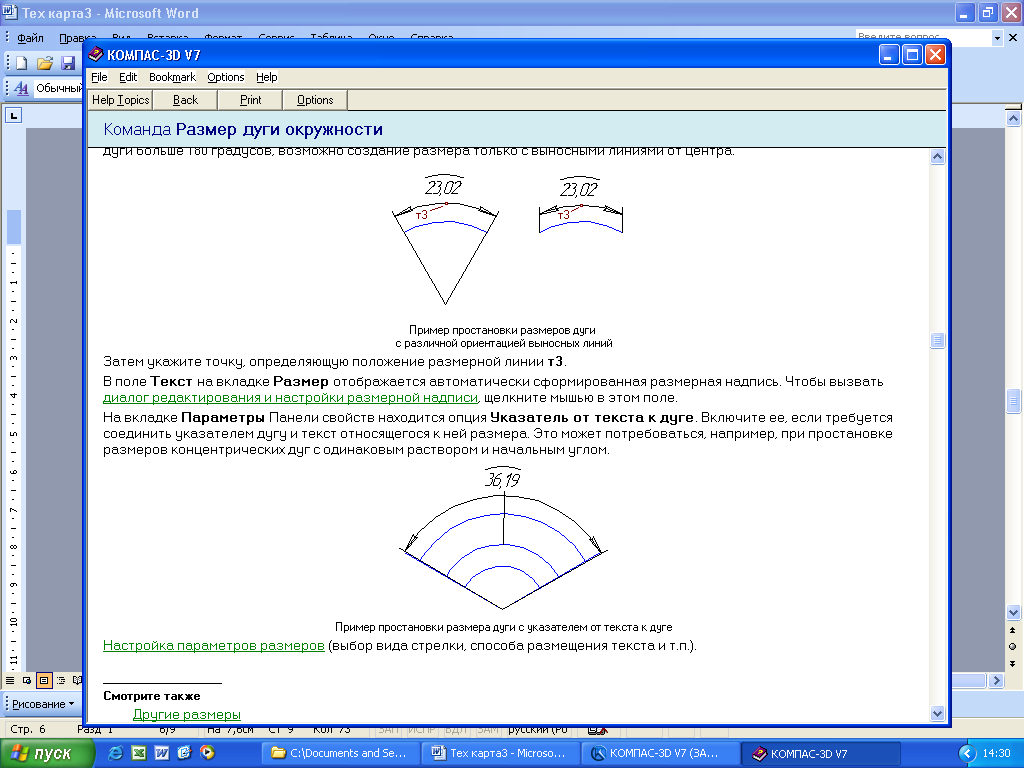The image size is (1024, 768).
Task: Click the tab-stop selector at Word ruler corner
Action: click(x=14, y=116)
